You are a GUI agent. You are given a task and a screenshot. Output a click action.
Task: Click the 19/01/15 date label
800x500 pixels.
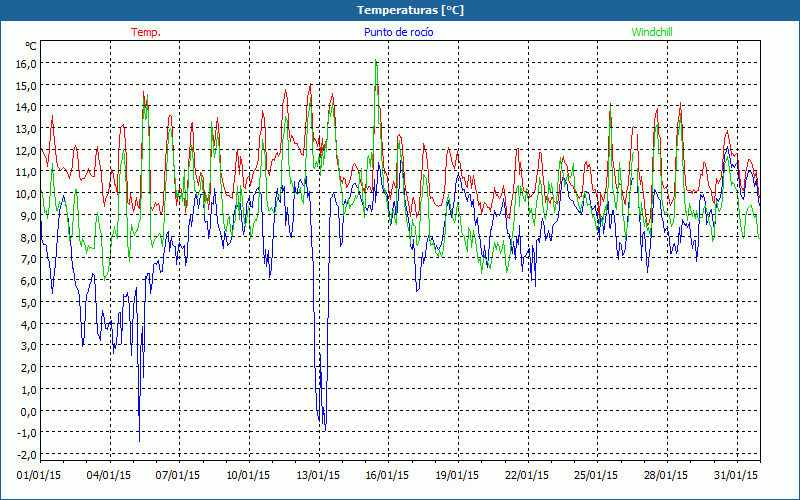457,475
